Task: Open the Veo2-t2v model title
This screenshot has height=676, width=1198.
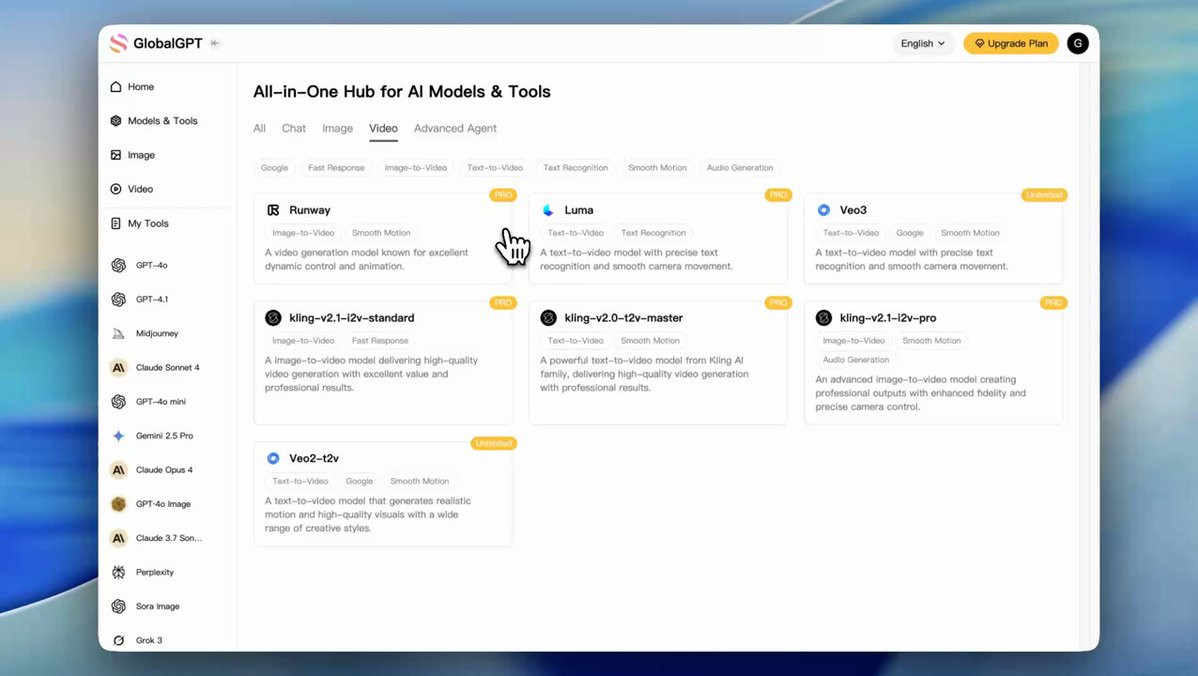Action: (x=314, y=458)
